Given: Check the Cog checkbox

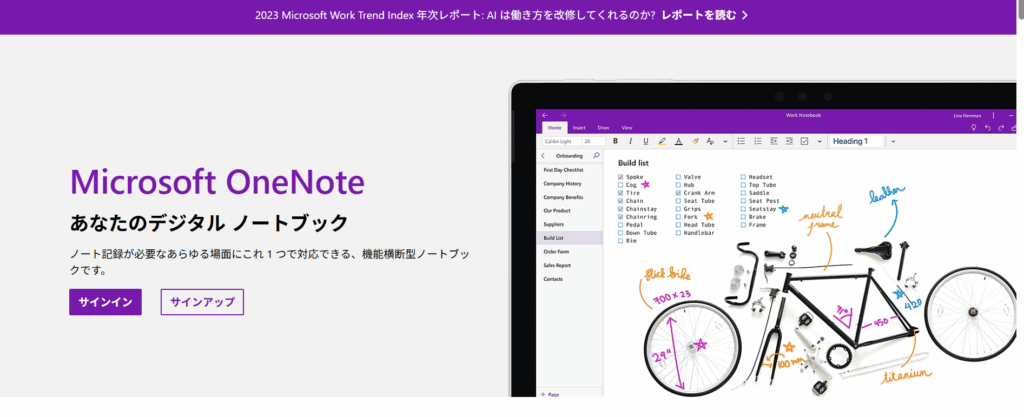Looking at the screenshot, I should click(x=620, y=185).
